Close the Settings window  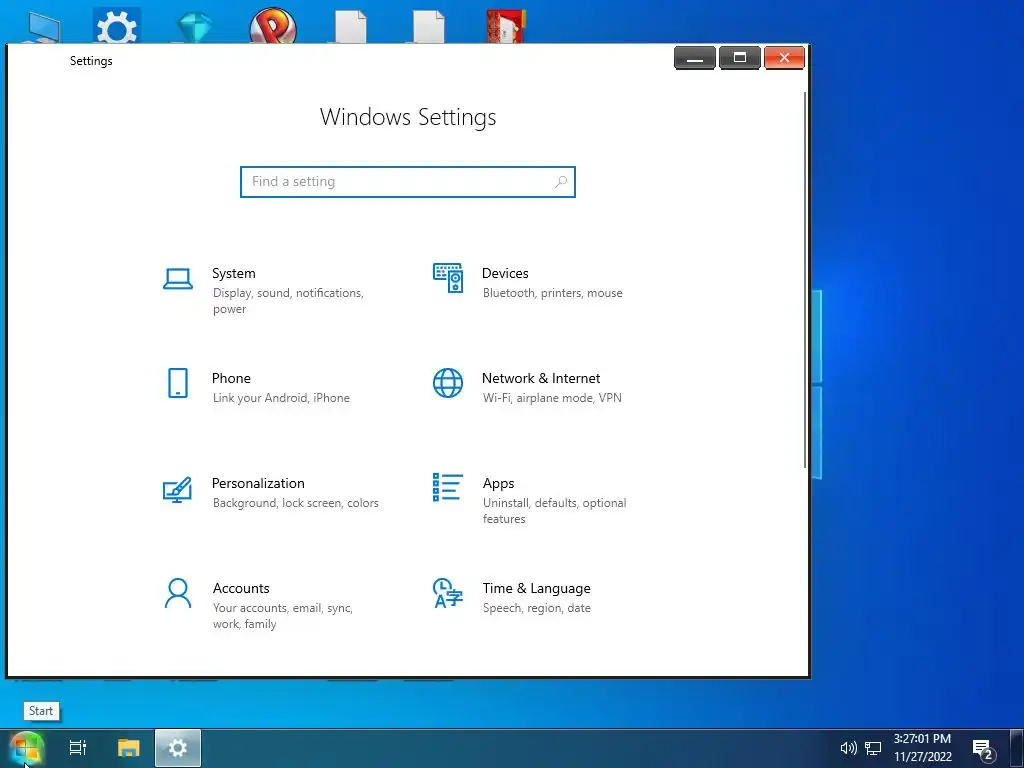[784, 58]
